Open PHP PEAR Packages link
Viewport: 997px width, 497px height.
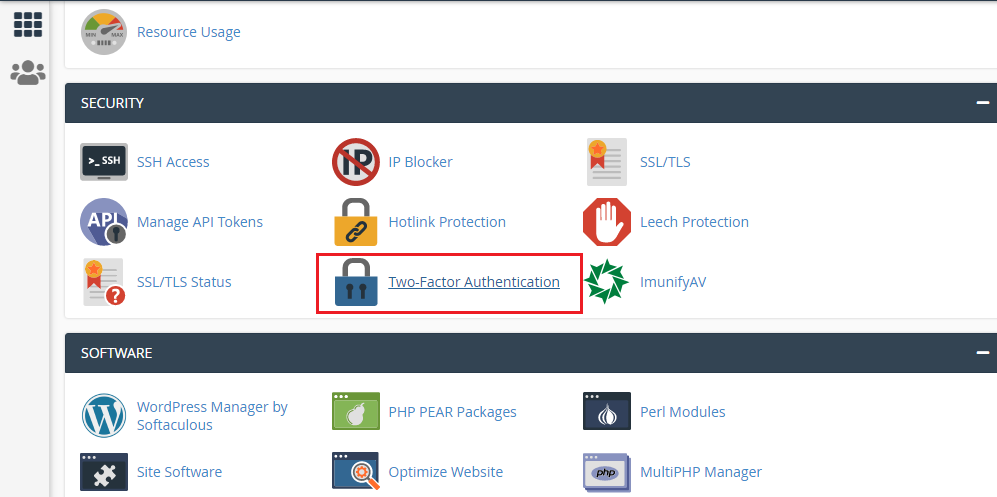[452, 412]
